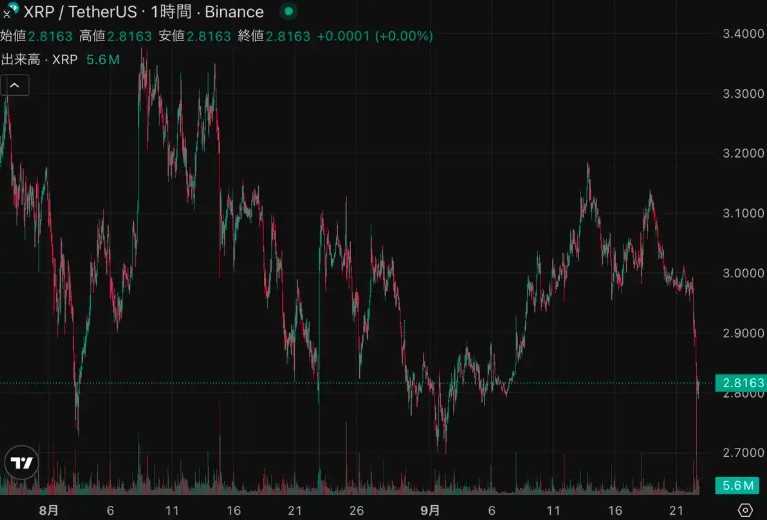
Task: Collapse the indicator legend with chevron
Action: 15,86
